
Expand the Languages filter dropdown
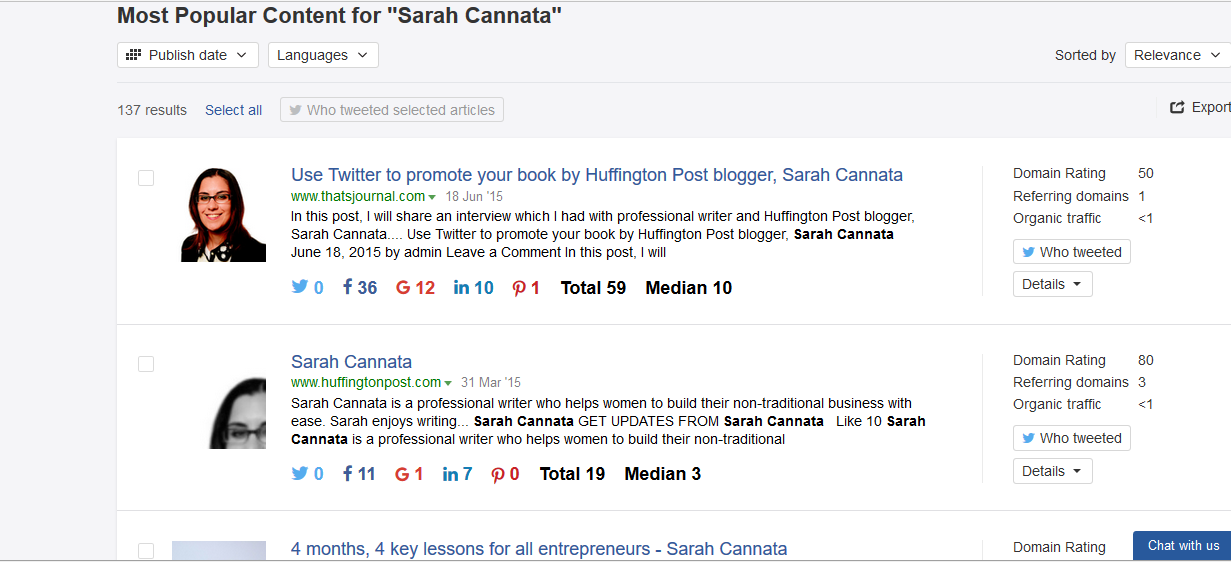pos(323,55)
